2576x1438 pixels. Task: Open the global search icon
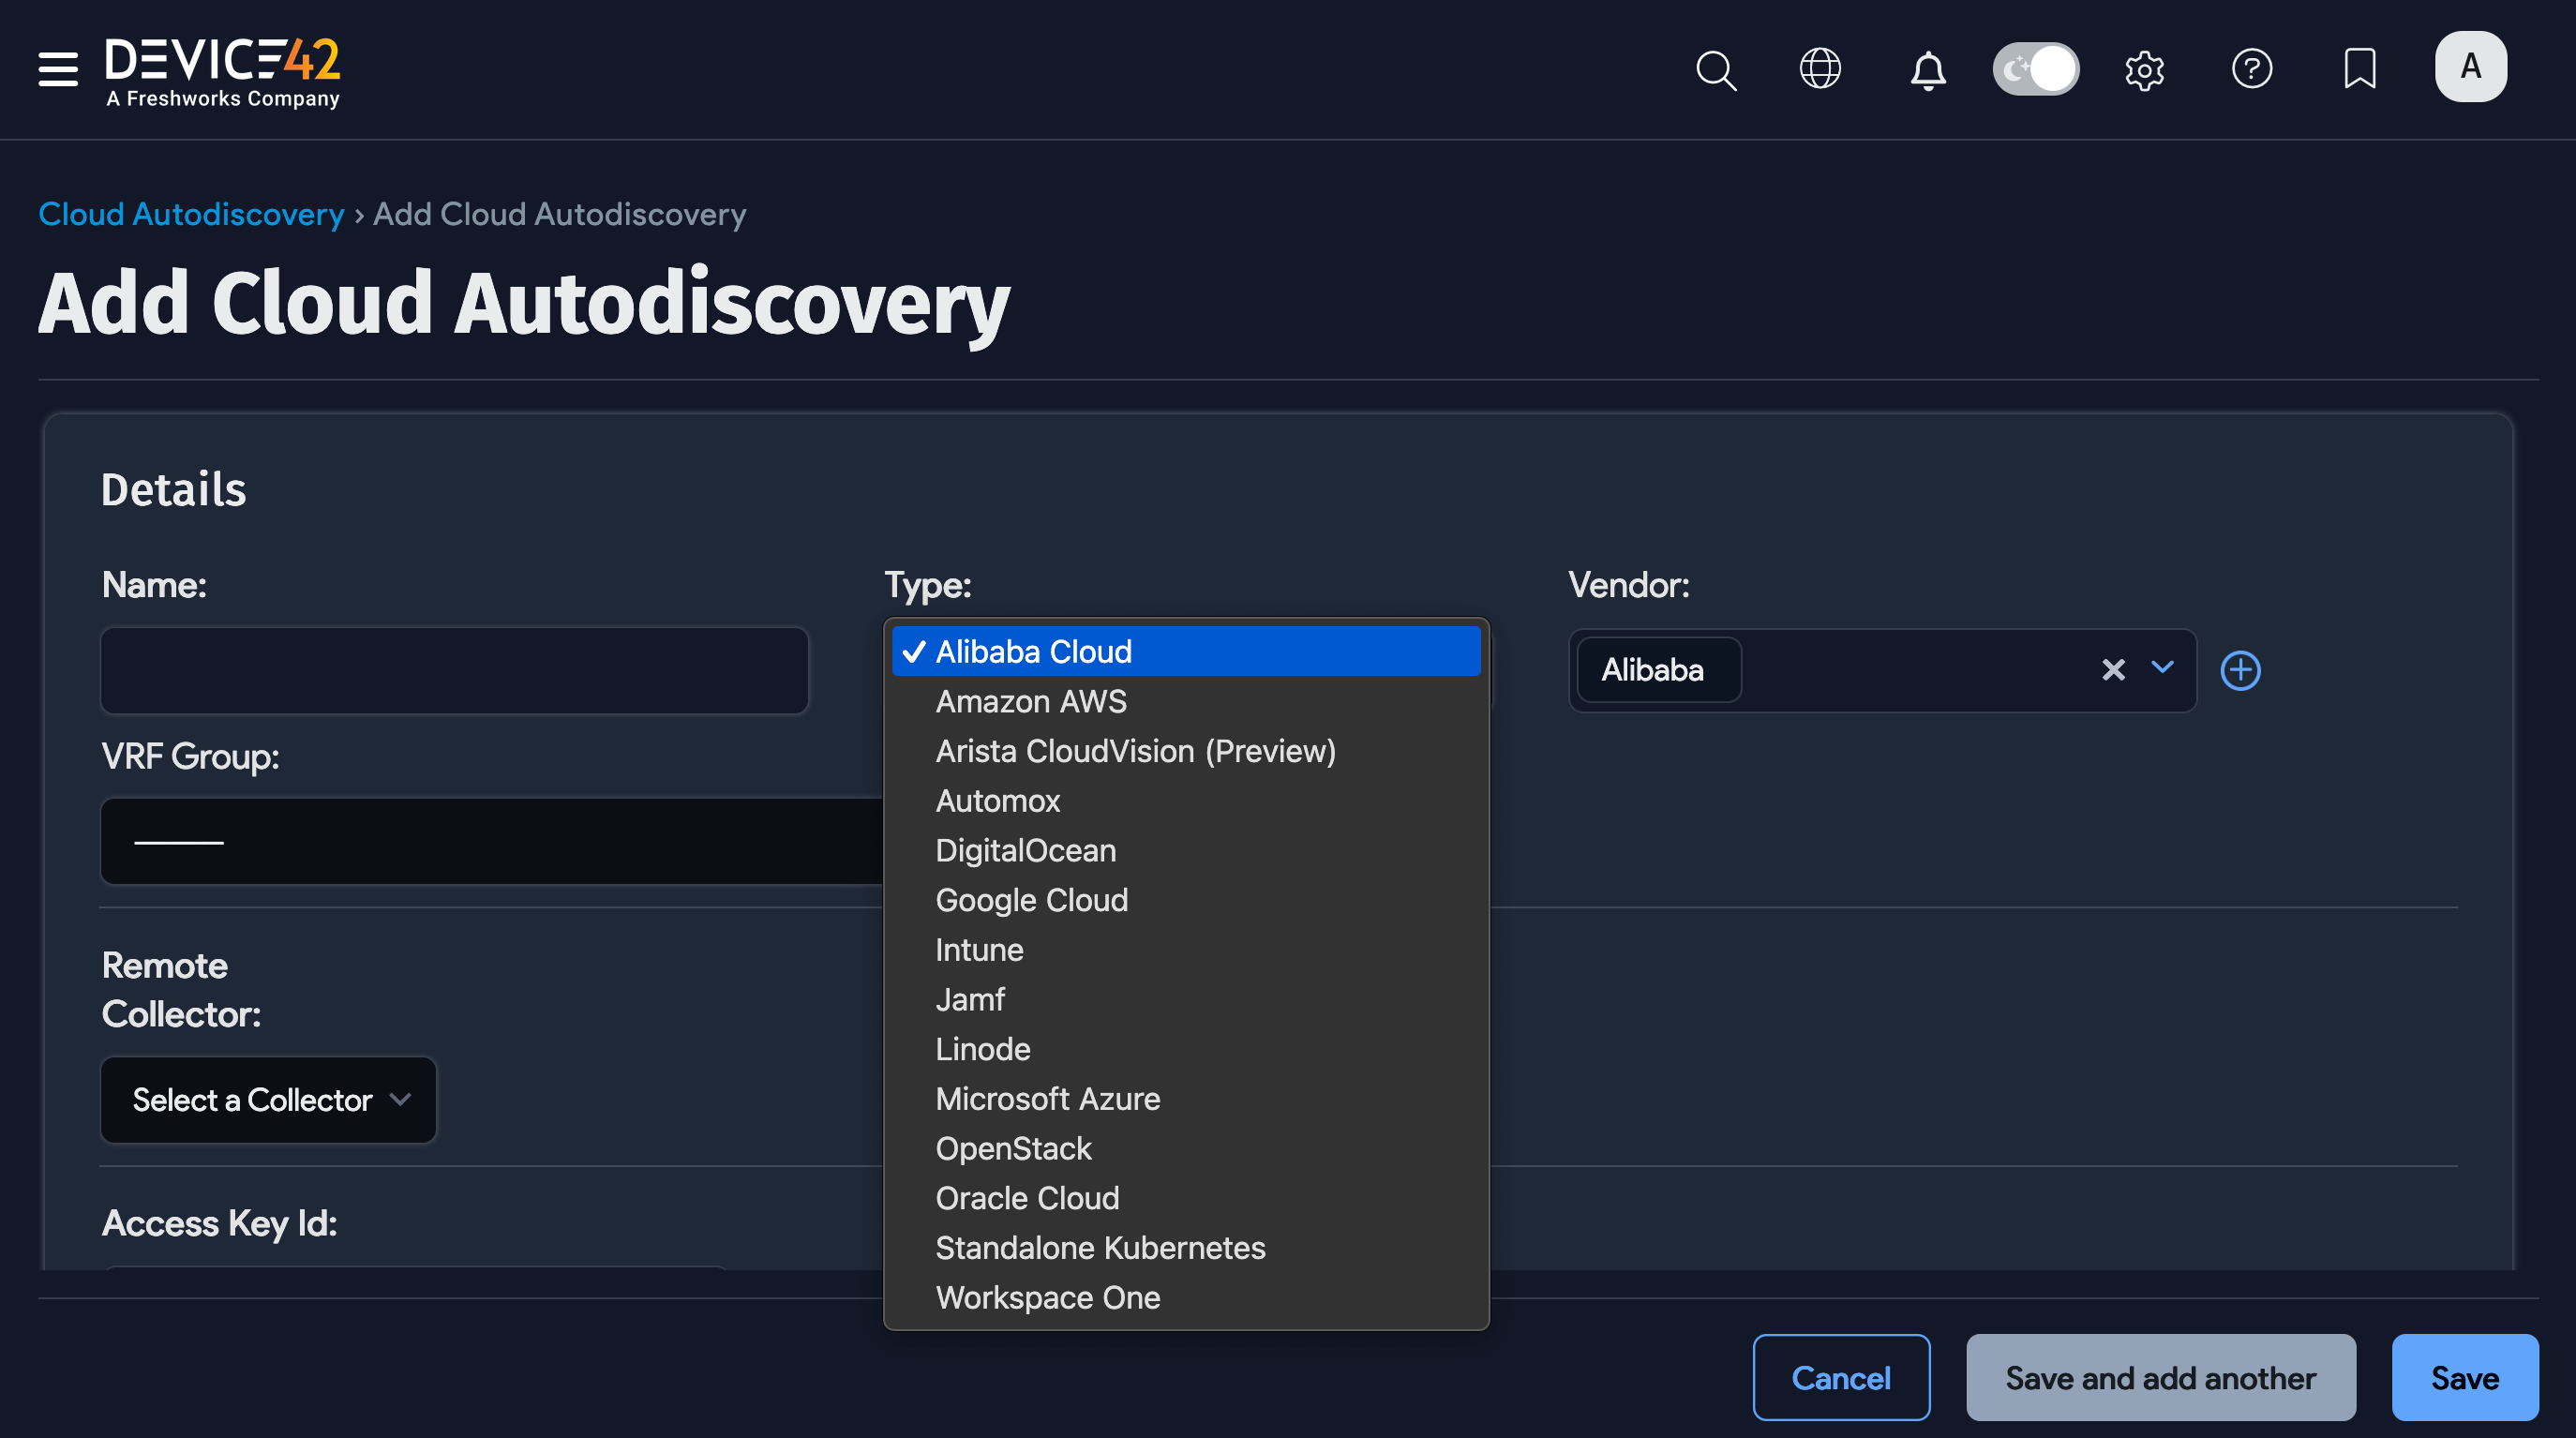point(1716,70)
